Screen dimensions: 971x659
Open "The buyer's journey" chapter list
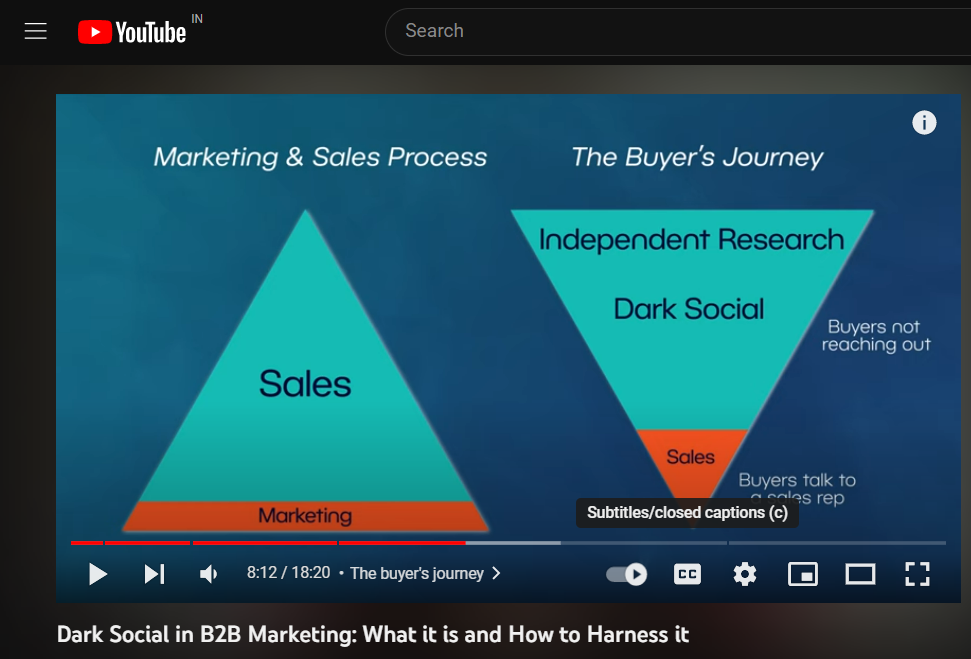point(416,574)
